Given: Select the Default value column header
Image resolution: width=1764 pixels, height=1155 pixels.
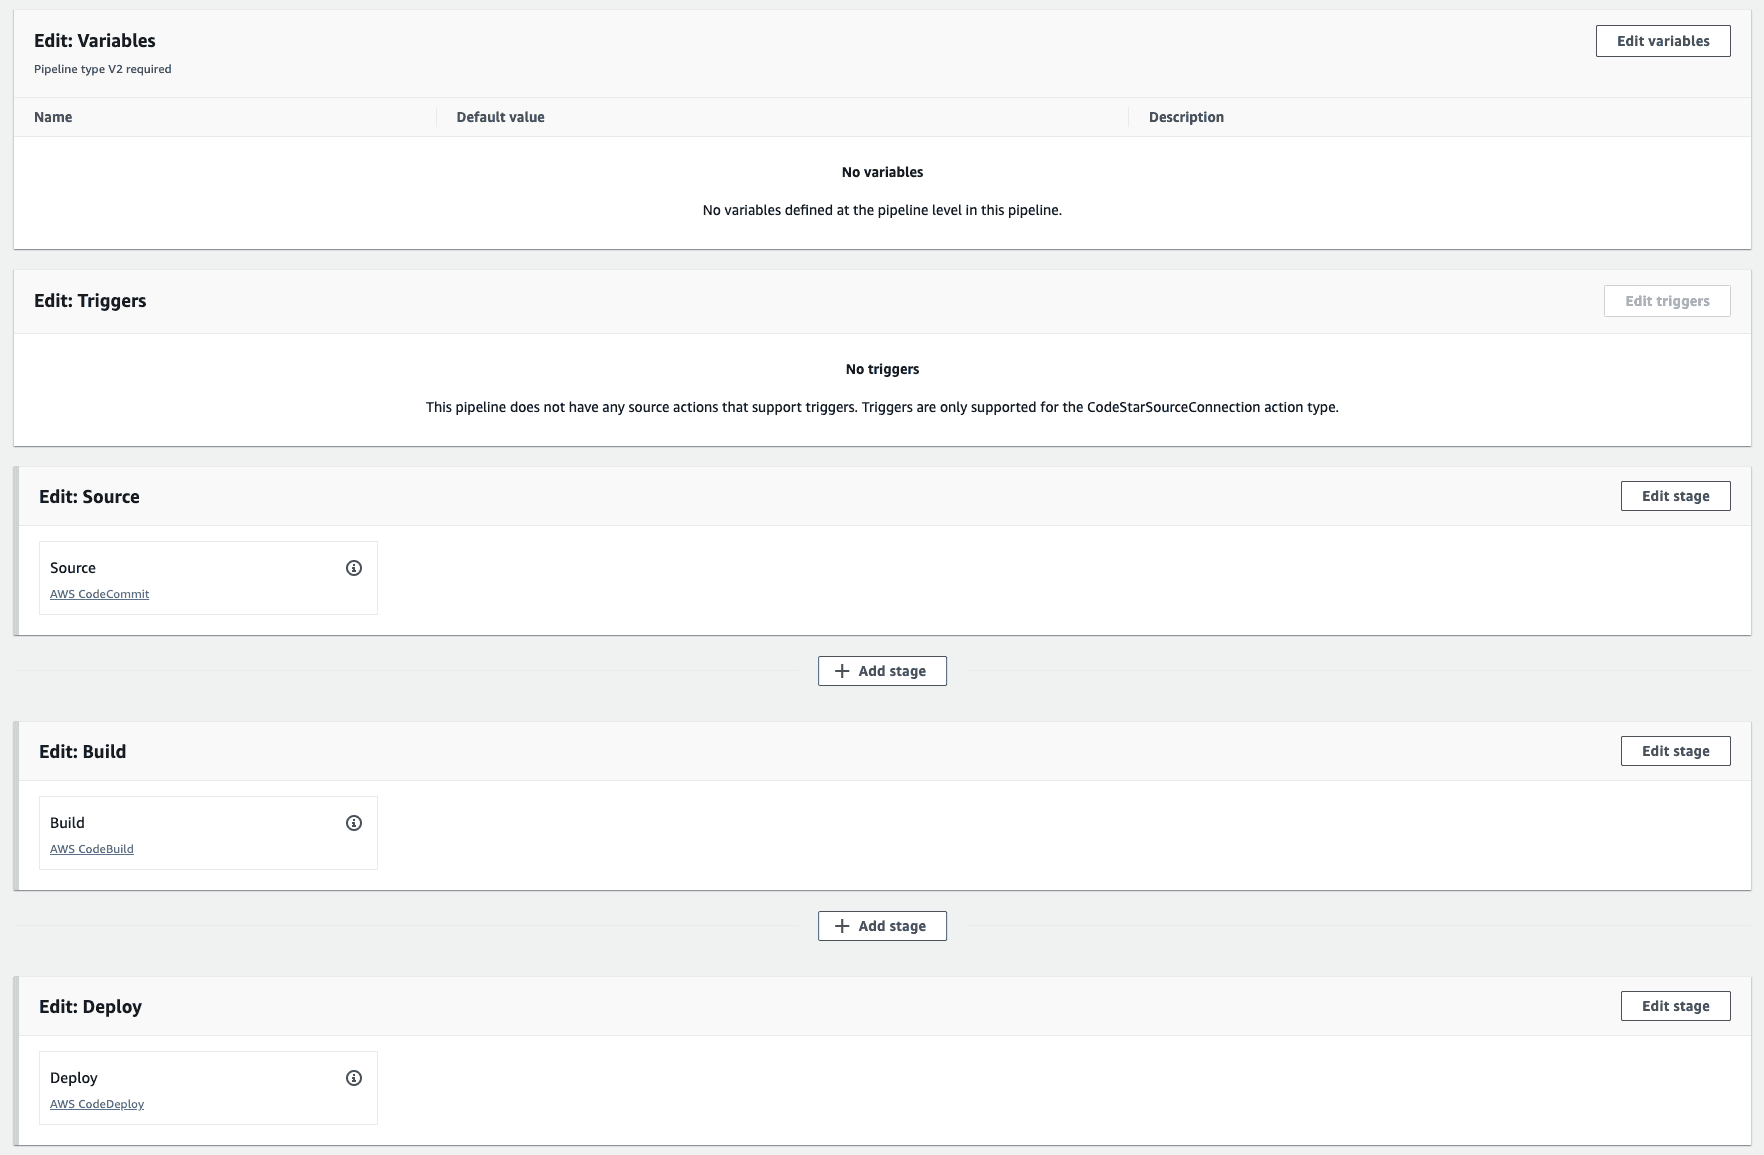Looking at the screenshot, I should tap(500, 117).
